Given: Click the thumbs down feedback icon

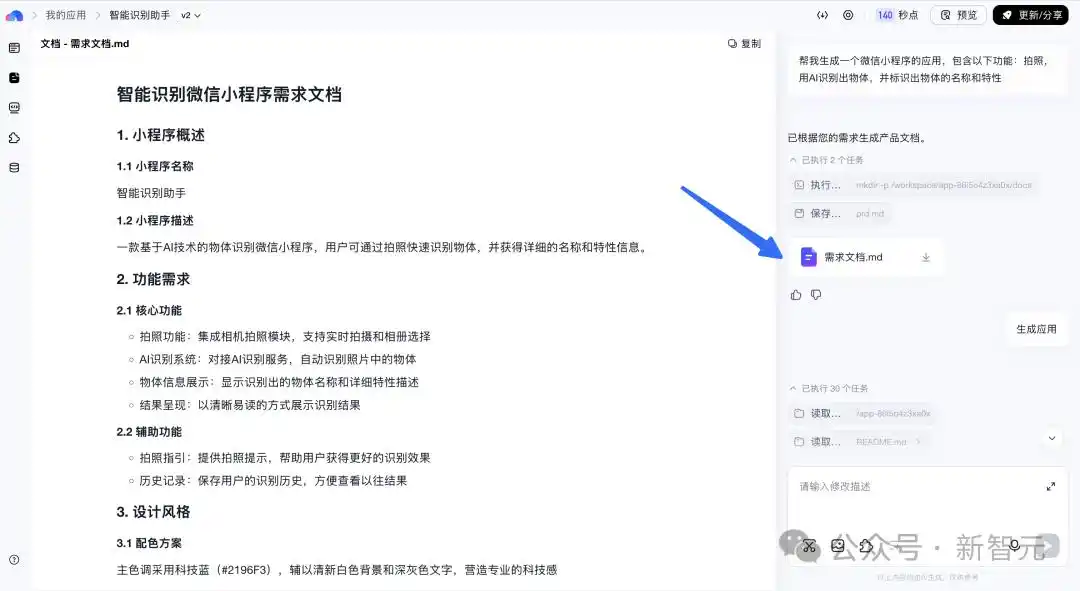Looking at the screenshot, I should (x=816, y=295).
